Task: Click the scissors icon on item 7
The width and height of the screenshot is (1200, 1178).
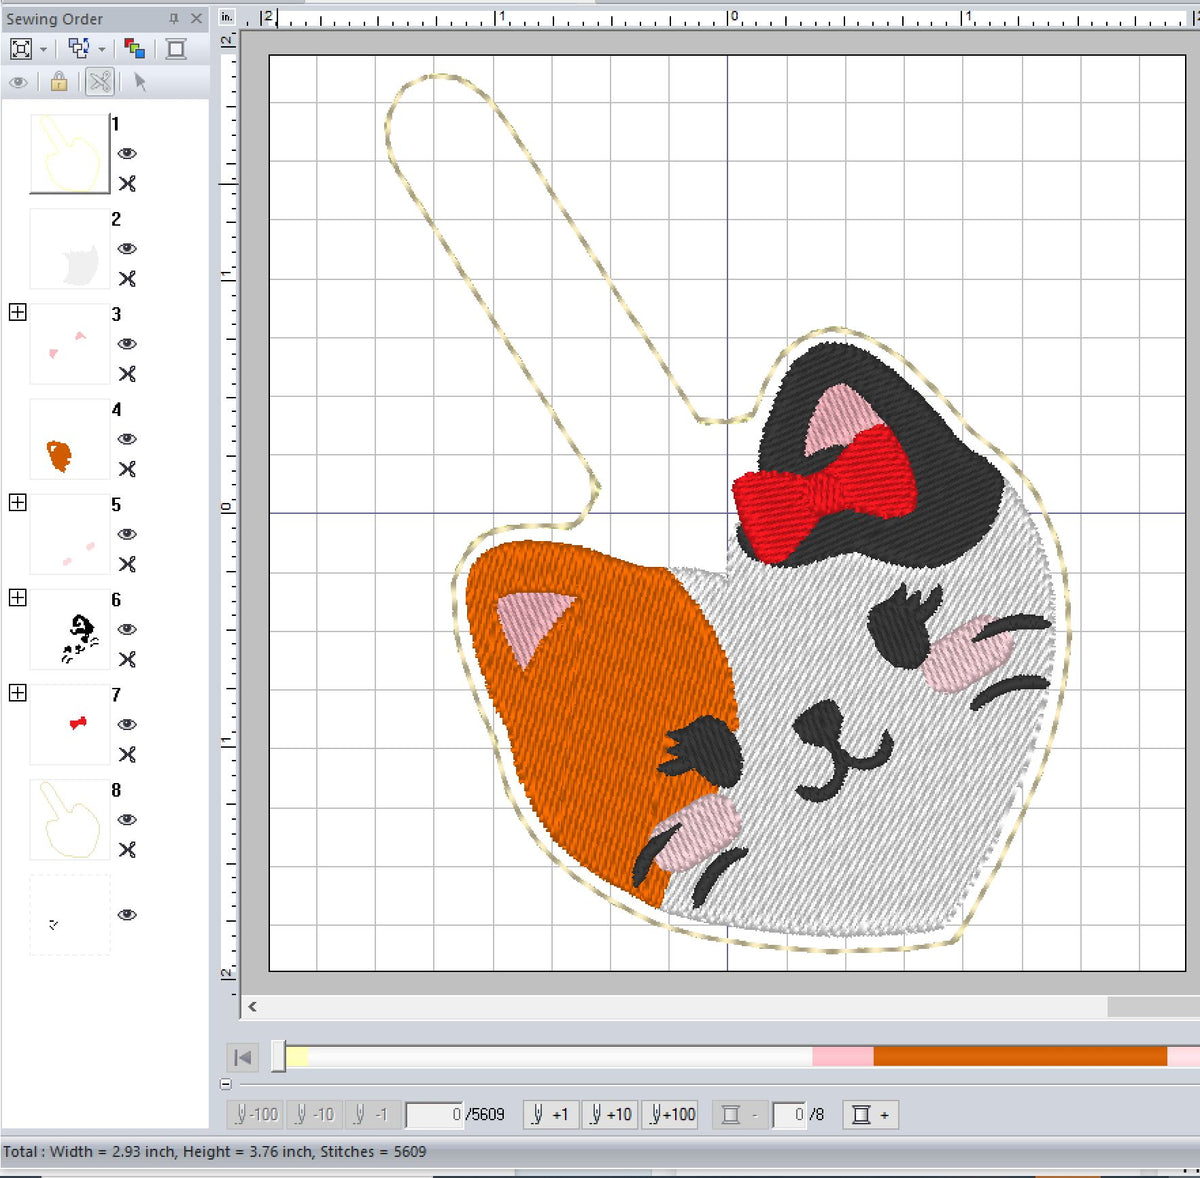Action: tap(127, 754)
